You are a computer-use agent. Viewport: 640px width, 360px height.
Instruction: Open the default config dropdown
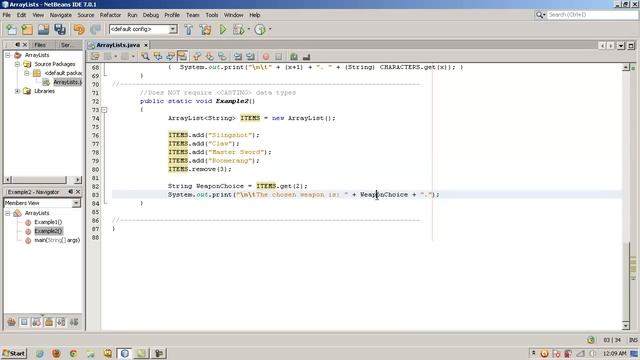tap(173, 29)
